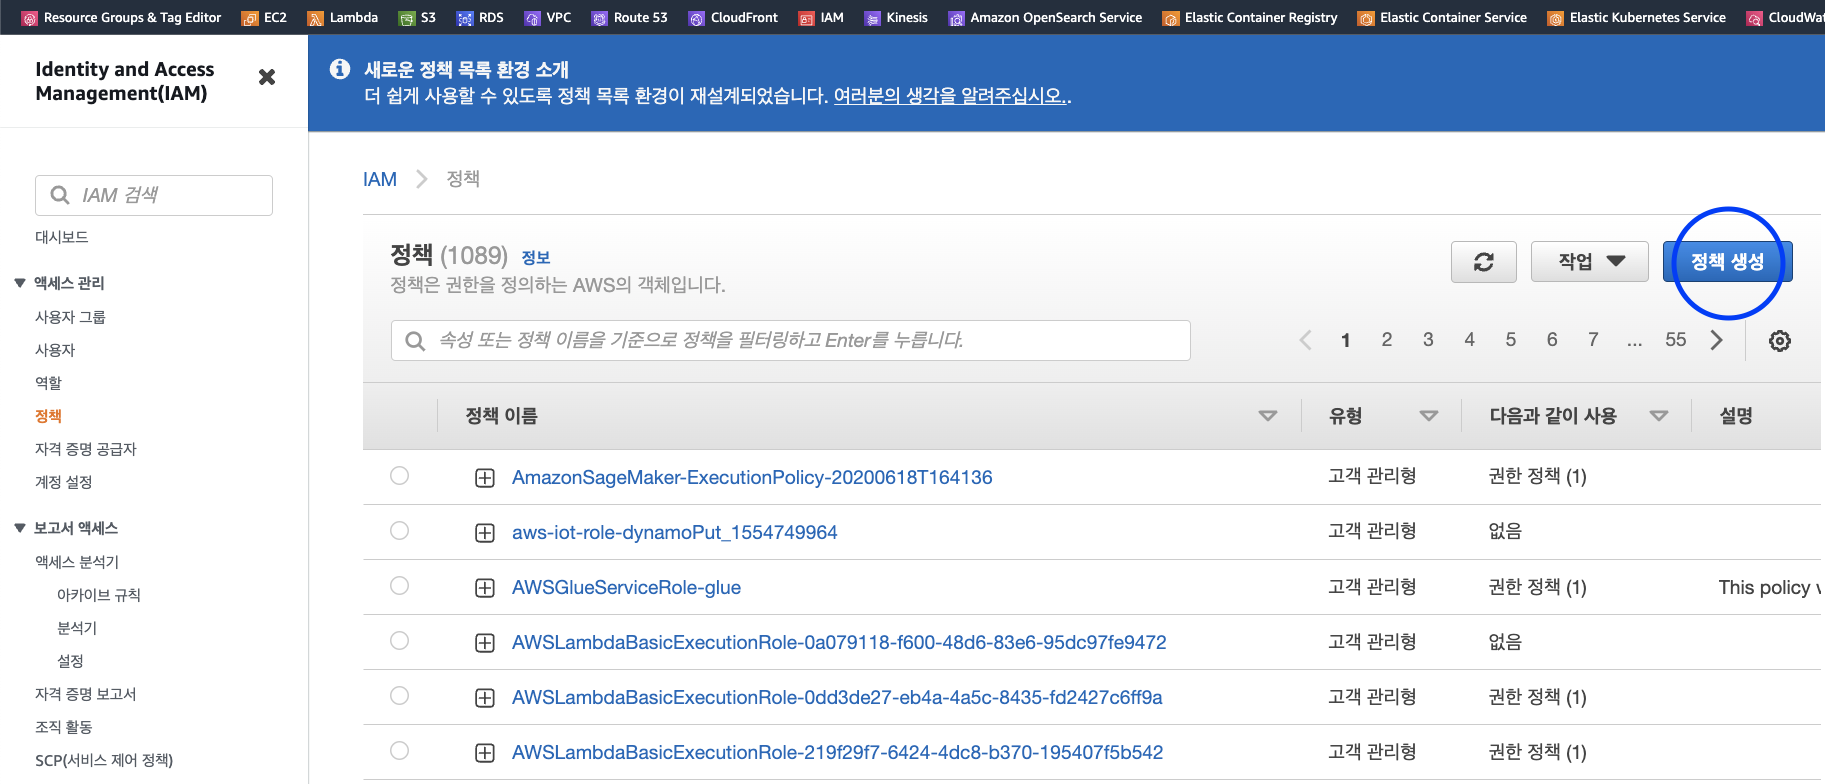Click the 여러분의 생각을 알려주십시오 feedback link
The height and width of the screenshot is (784, 1825).
[x=950, y=96]
